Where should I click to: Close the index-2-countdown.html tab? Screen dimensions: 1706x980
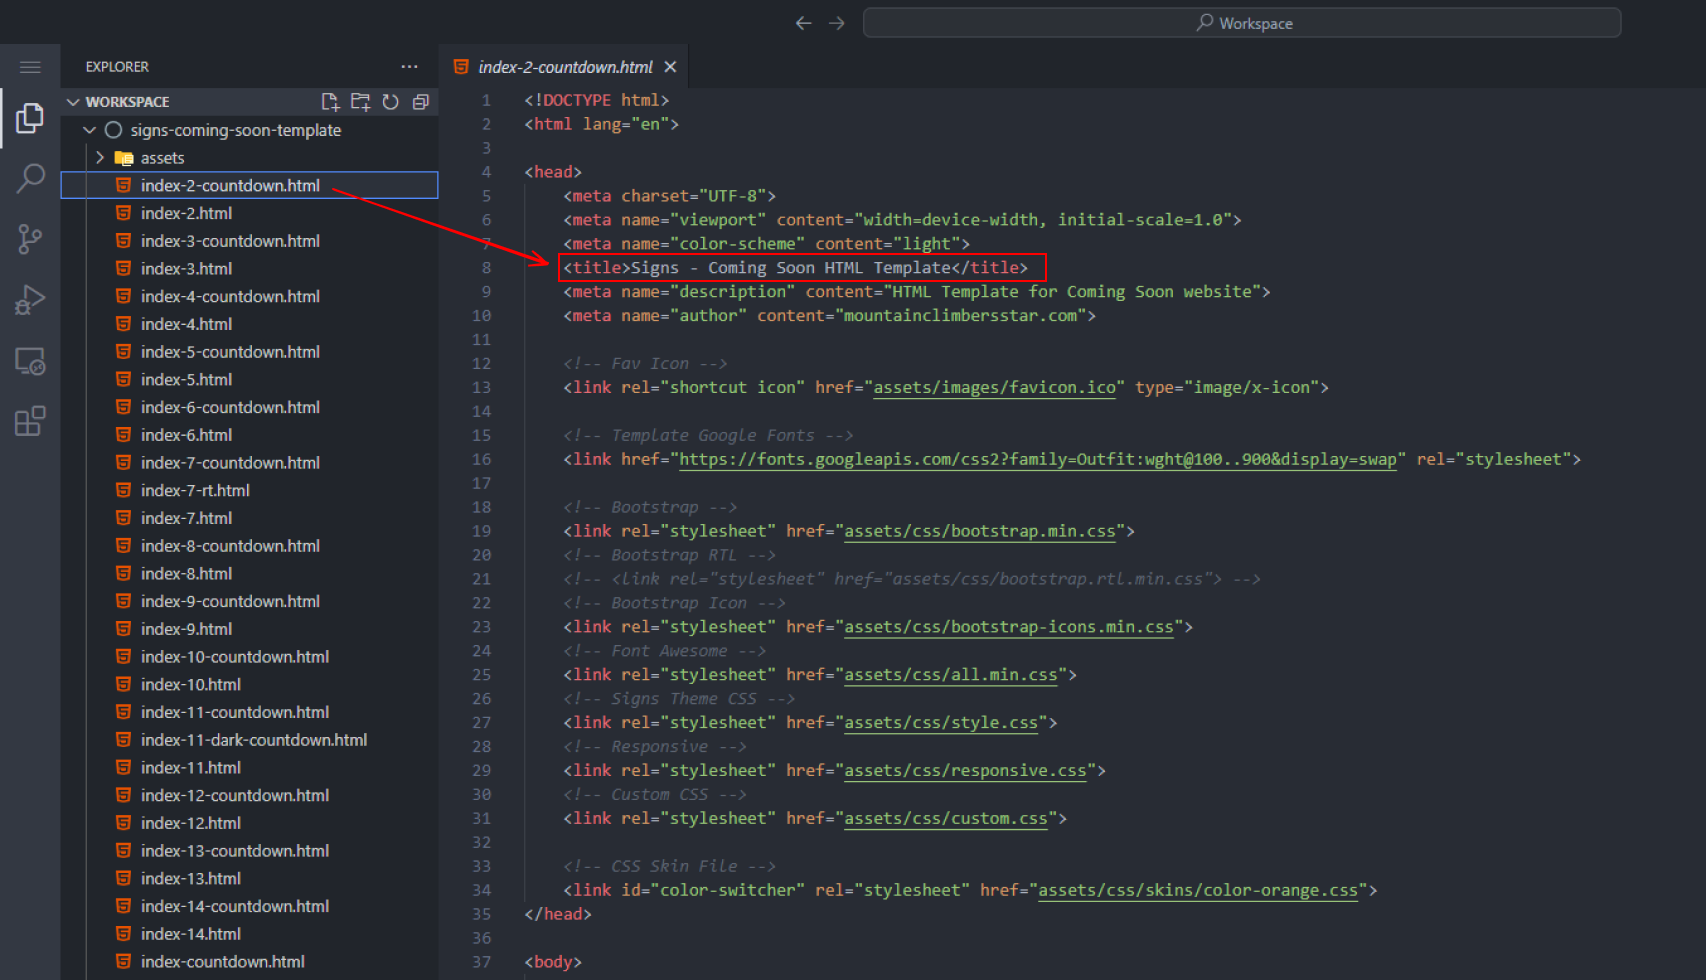coord(670,67)
